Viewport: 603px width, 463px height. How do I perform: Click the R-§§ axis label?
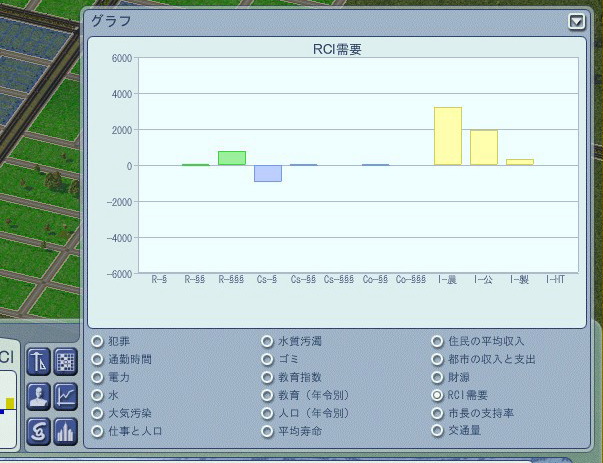pyautogui.click(x=195, y=279)
